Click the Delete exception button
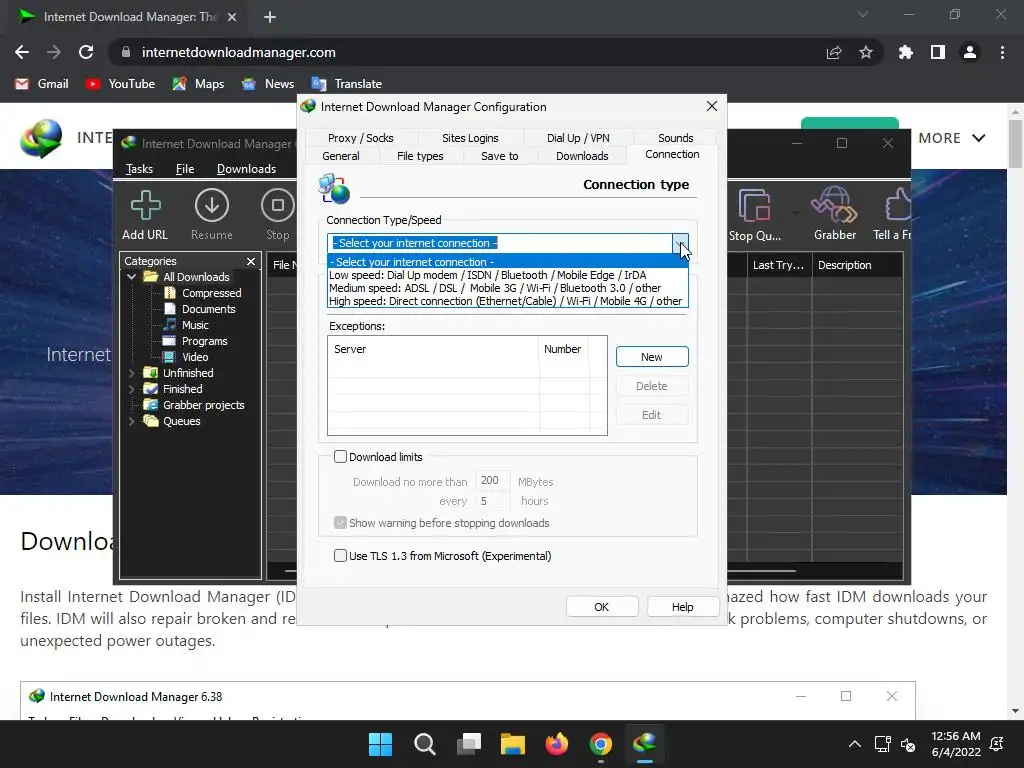The image size is (1024, 768). [x=652, y=386]
